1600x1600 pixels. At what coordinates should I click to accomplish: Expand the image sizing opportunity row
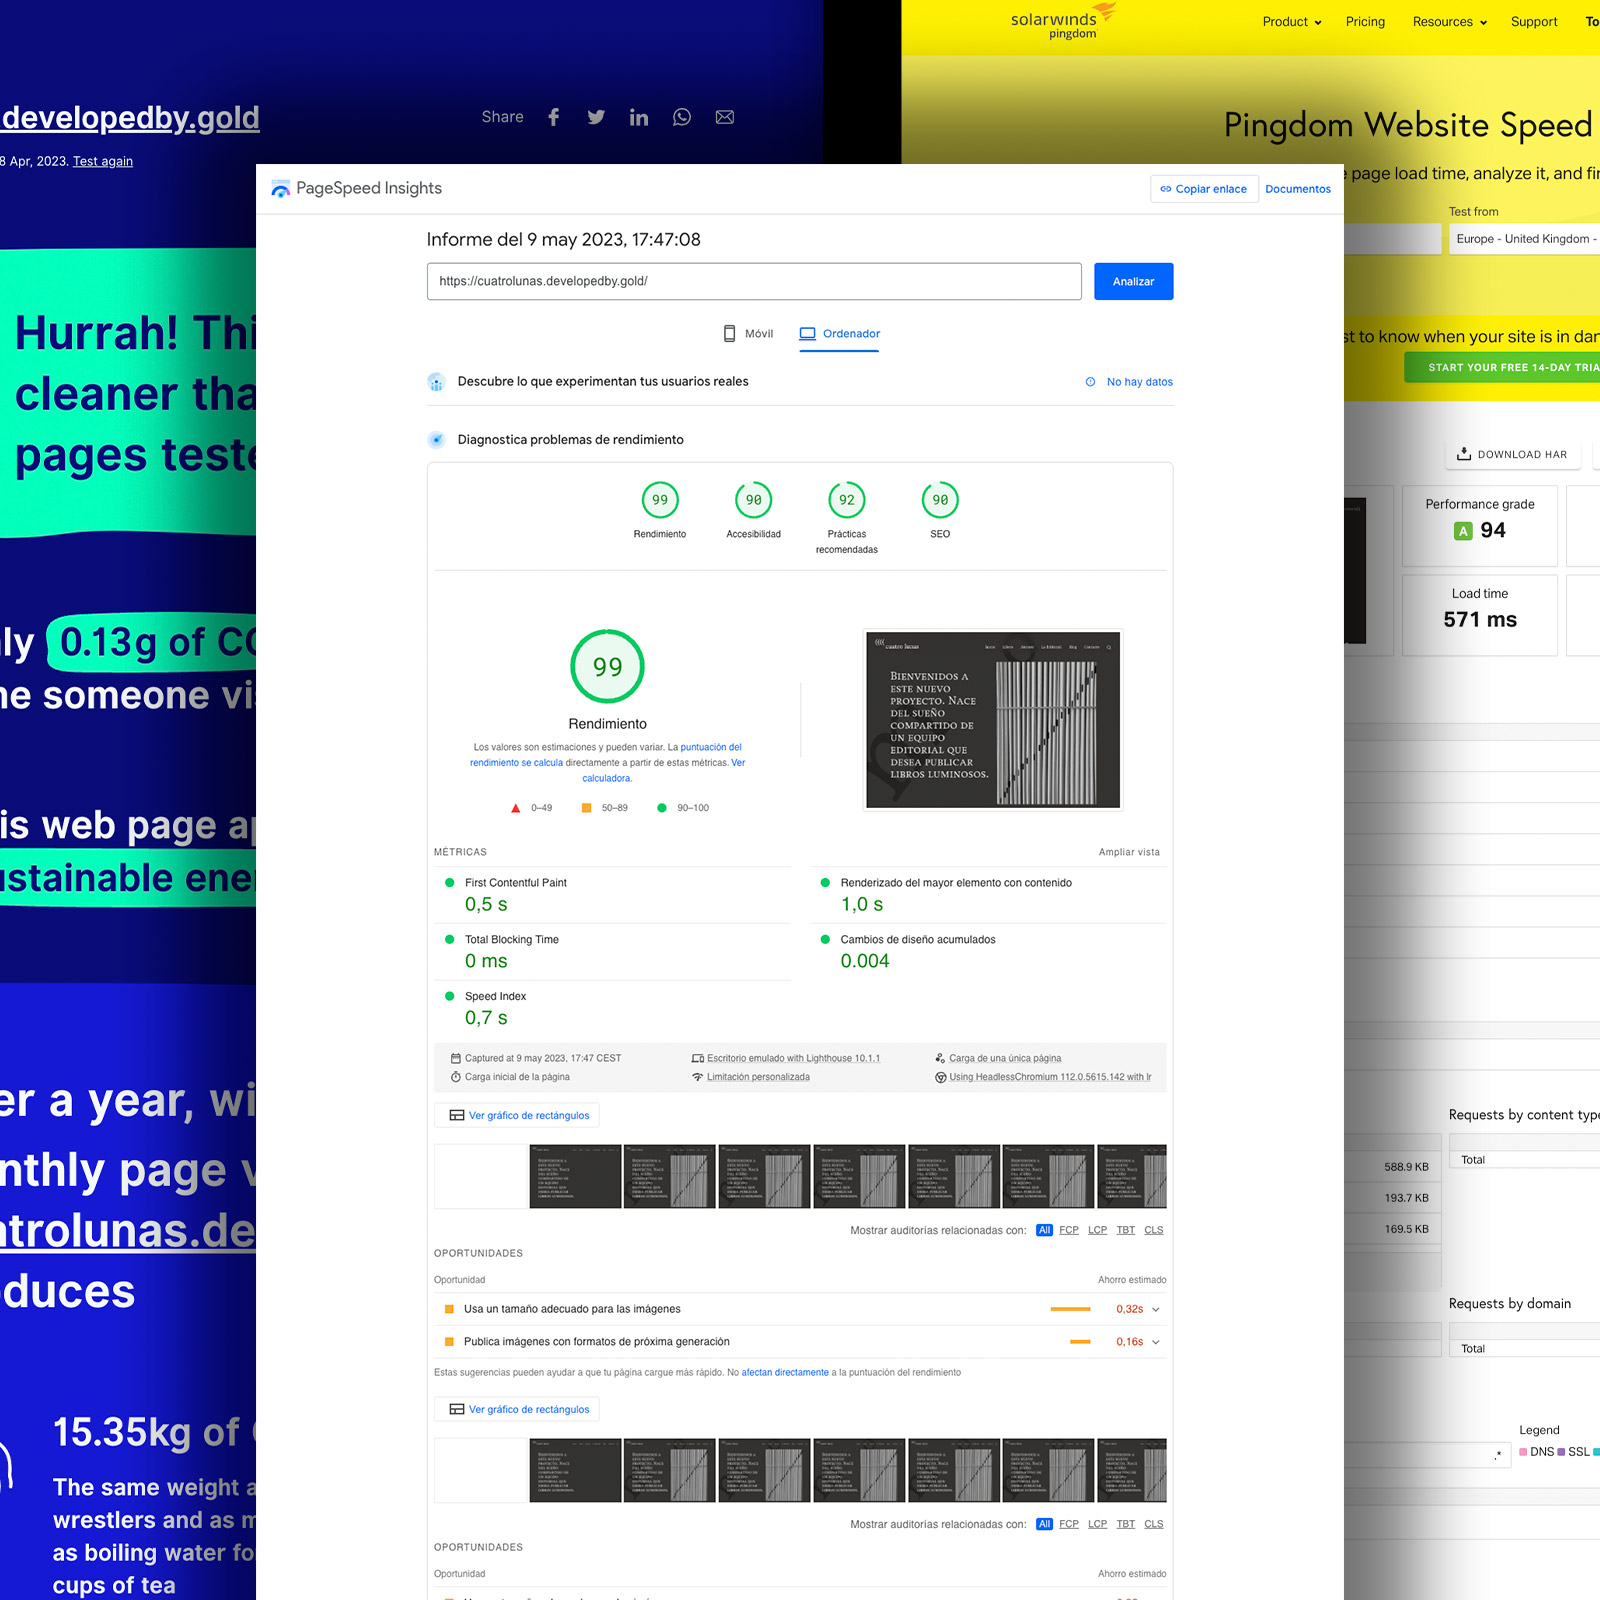click(x=800, y=1309)
